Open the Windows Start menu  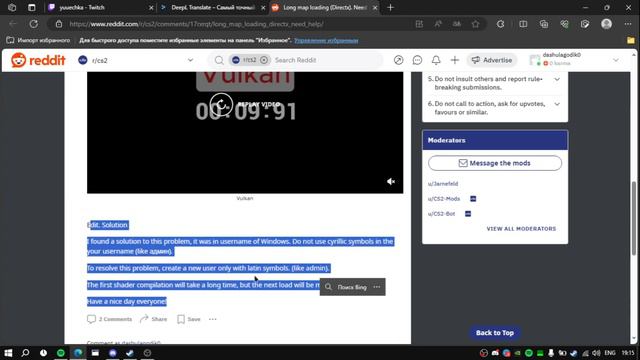pyautogui.click(x=8, y=353)
